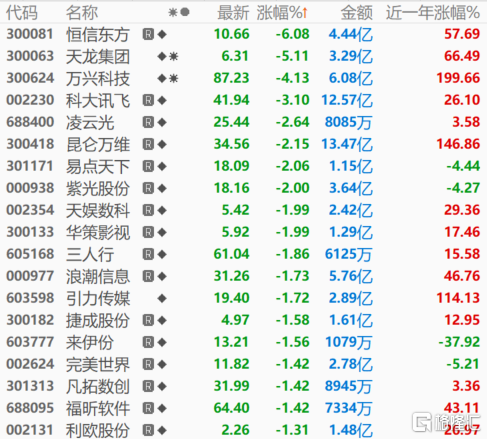Click the 名称 column header

point(82,13)
